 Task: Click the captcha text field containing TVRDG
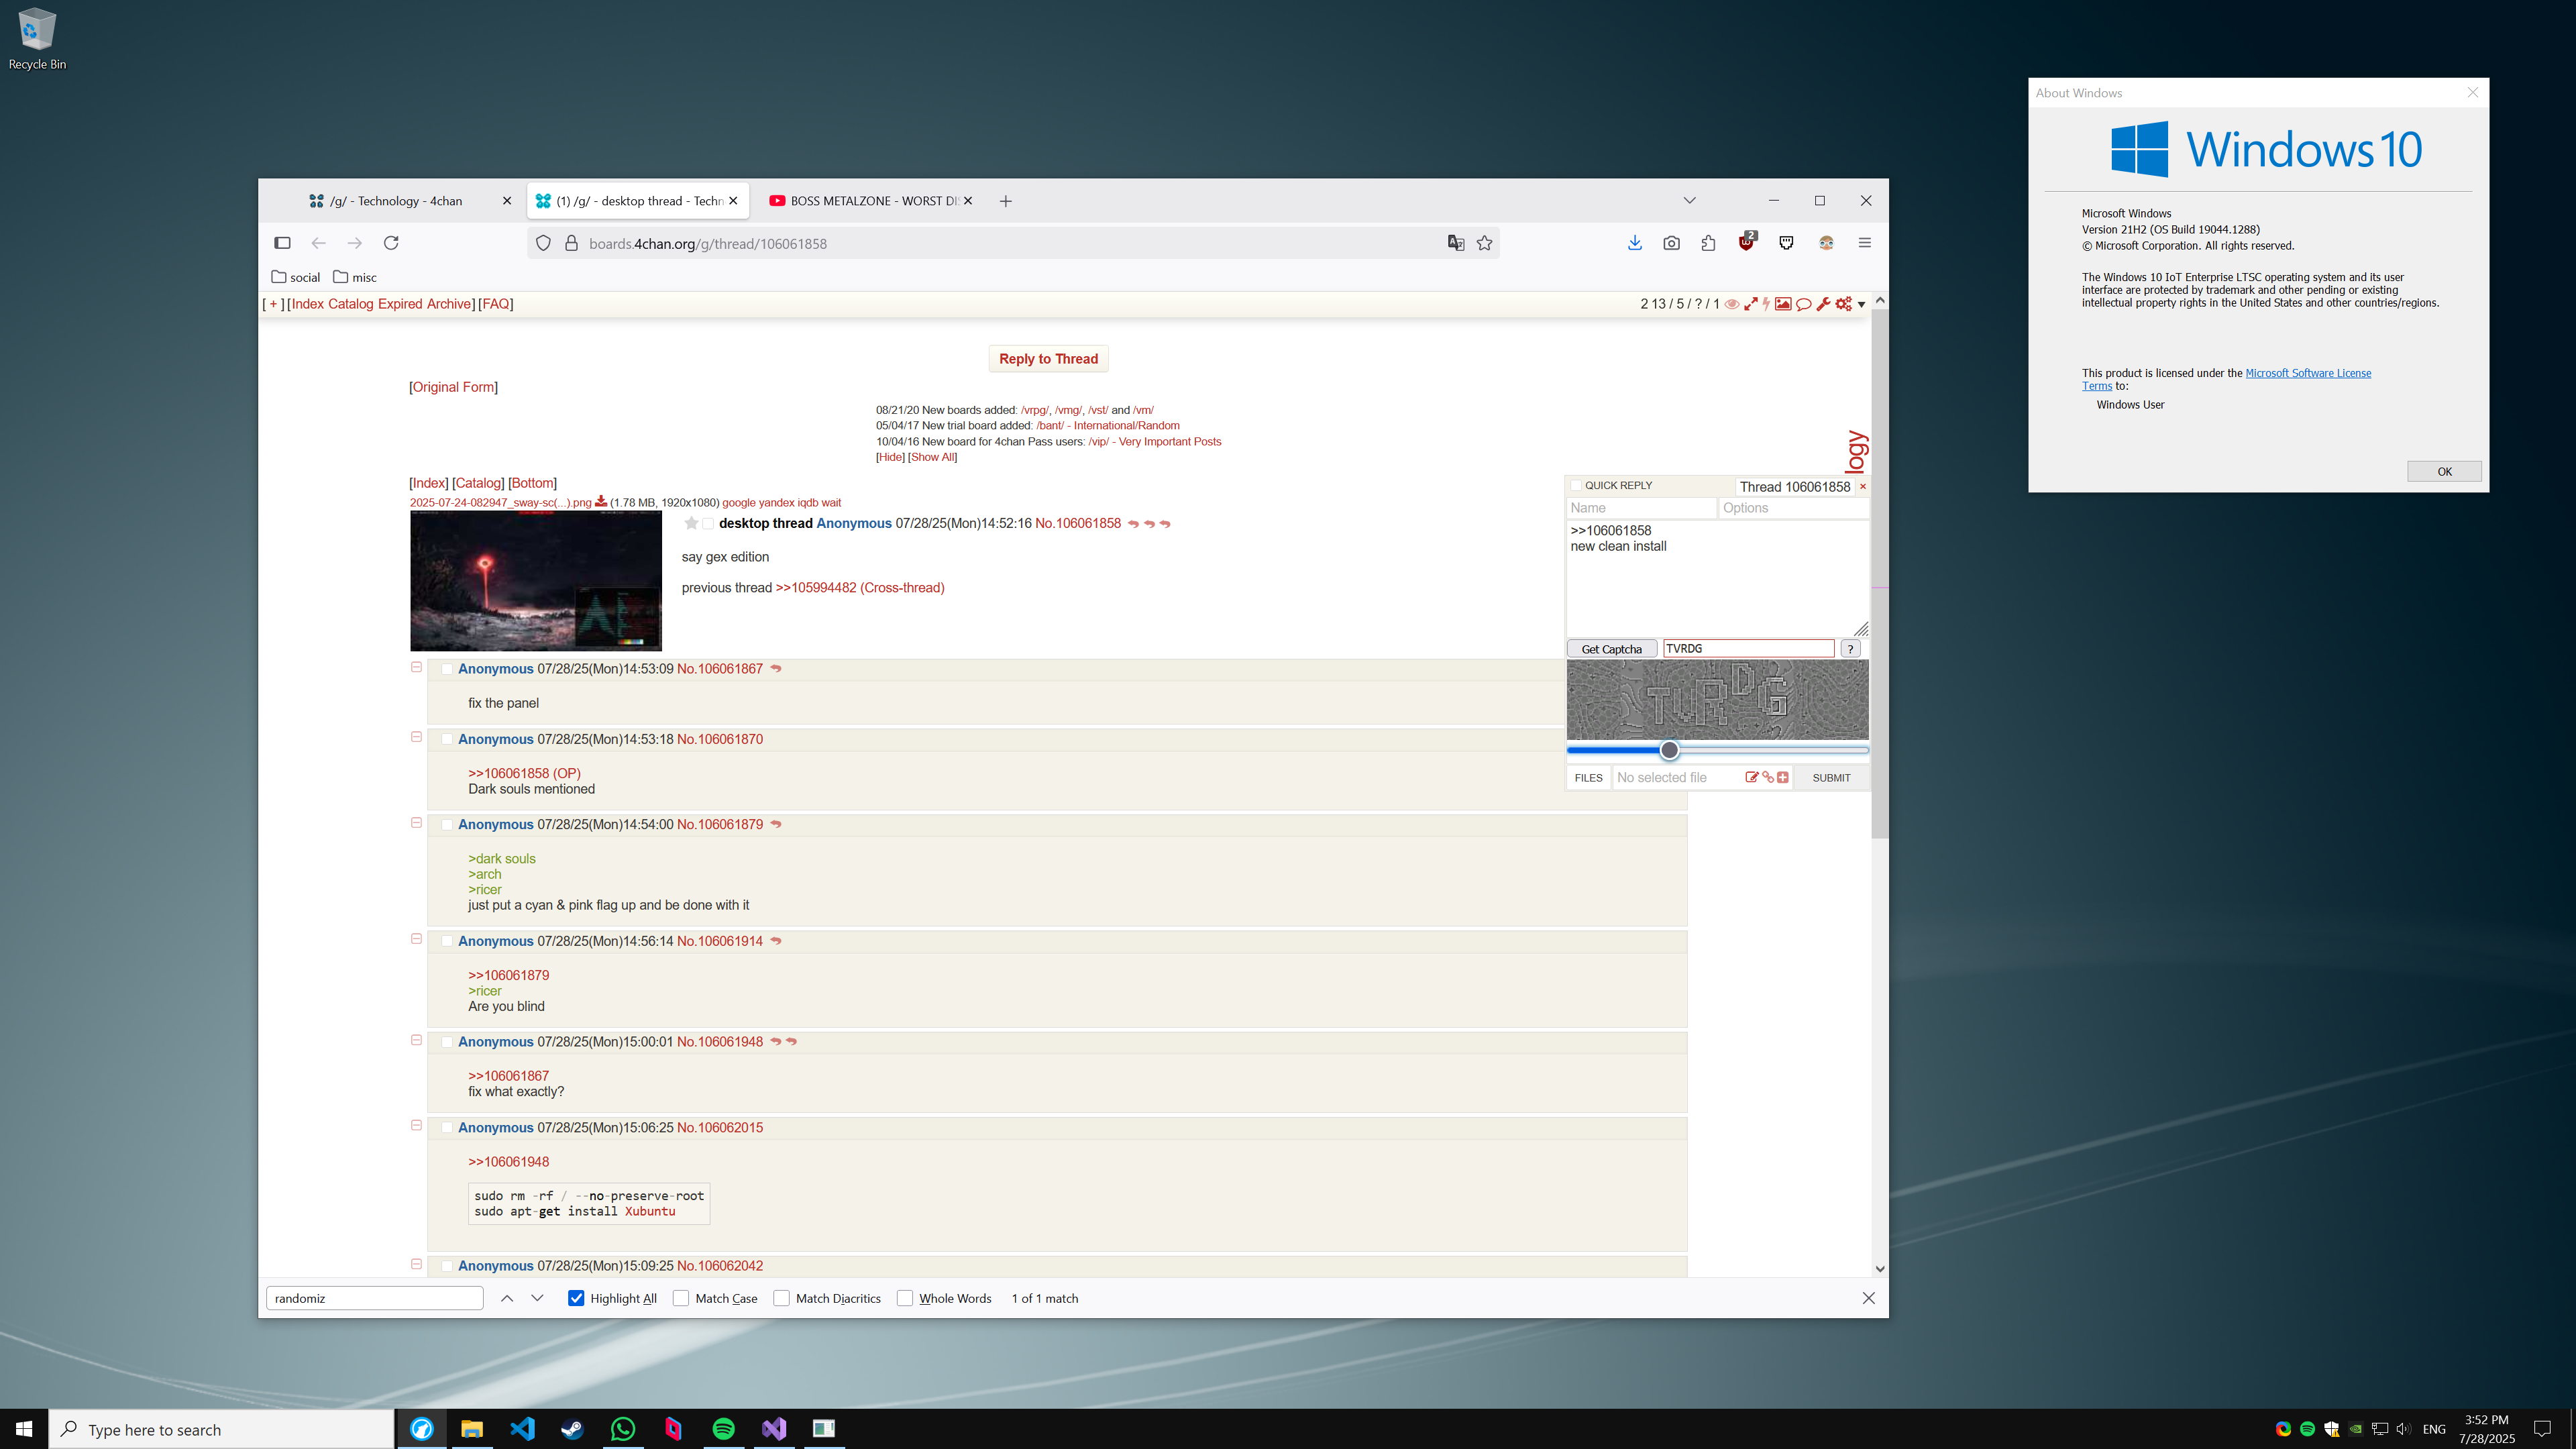[1748, 649]
